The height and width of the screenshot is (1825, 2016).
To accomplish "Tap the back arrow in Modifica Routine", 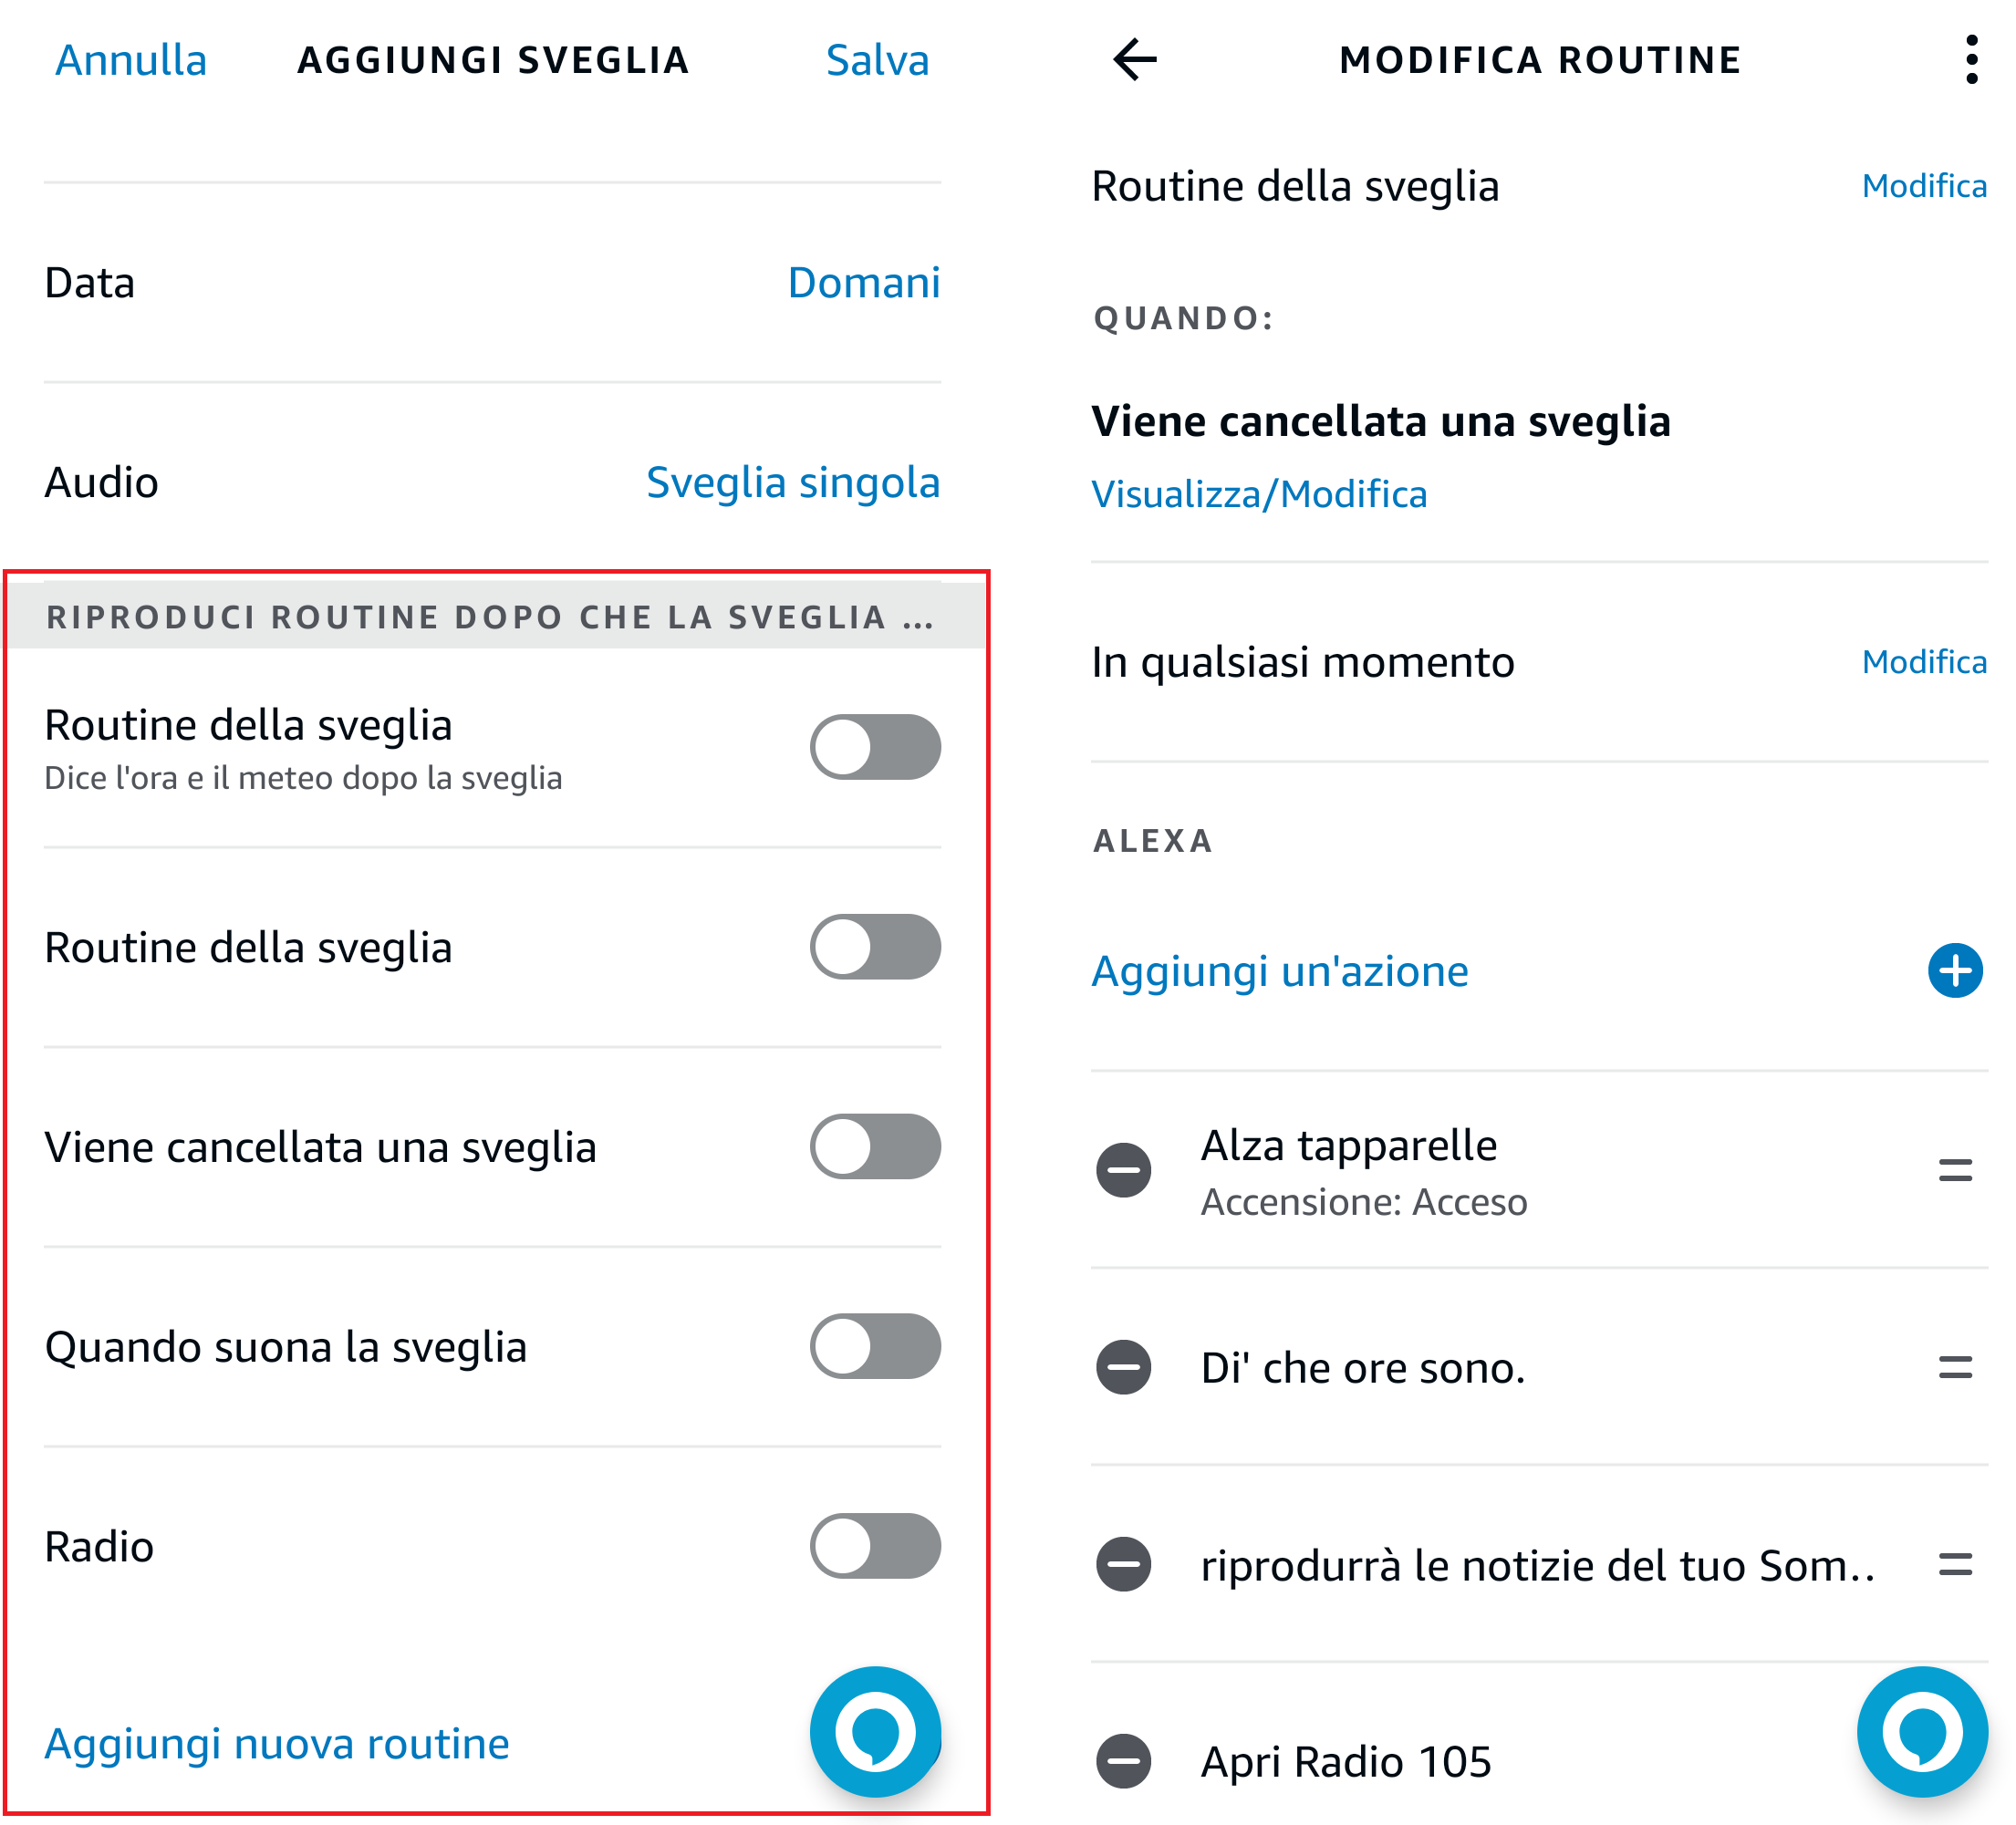I will [1135, 60].
